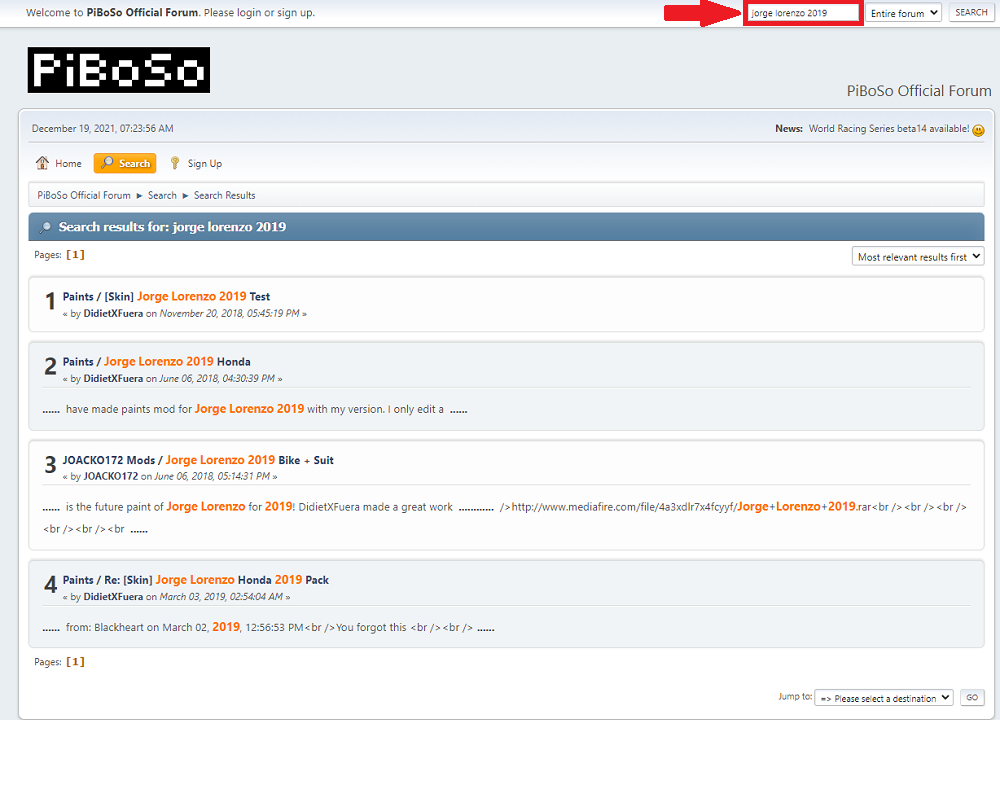This screenshot has width=1000, height=798.
Task: Open the Sign Up menu item
Action: [196, 163]
